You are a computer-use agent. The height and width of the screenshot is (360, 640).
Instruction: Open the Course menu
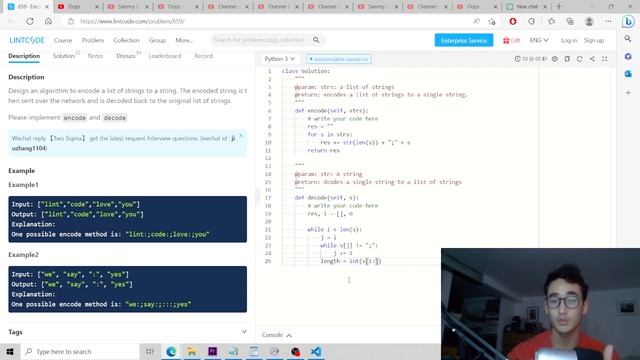(63, 40)
